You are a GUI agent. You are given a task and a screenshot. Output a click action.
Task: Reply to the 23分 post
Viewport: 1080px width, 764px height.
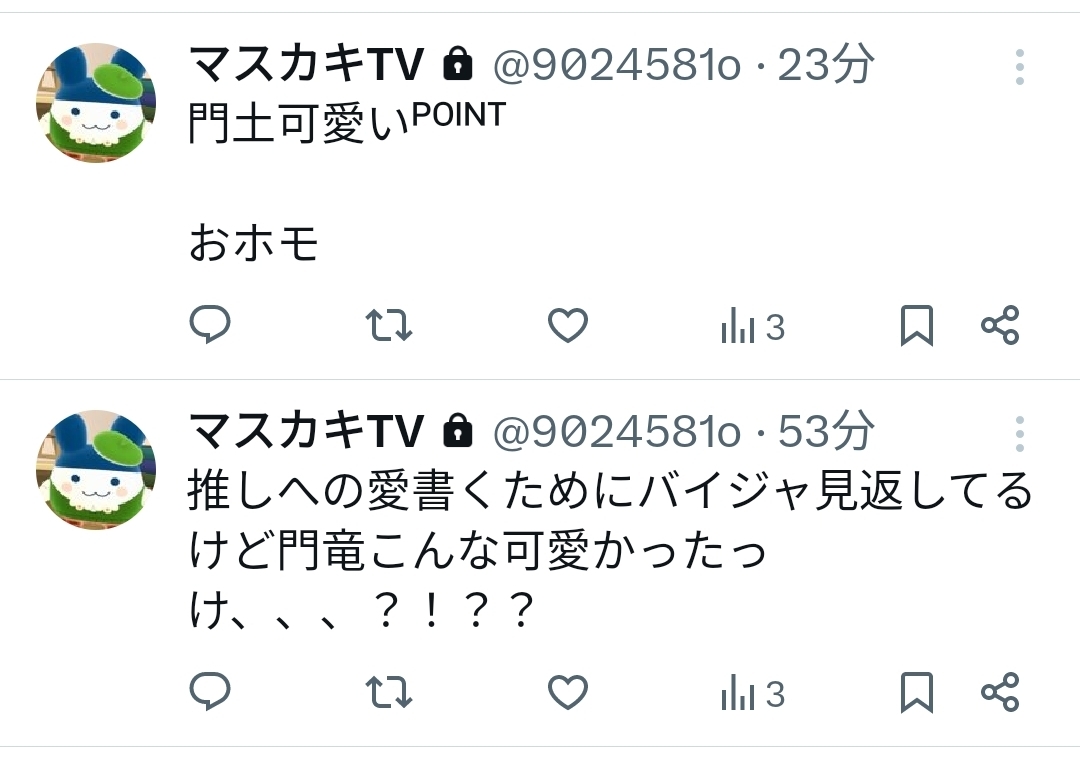pyautogui.click(x=210, y=325)
